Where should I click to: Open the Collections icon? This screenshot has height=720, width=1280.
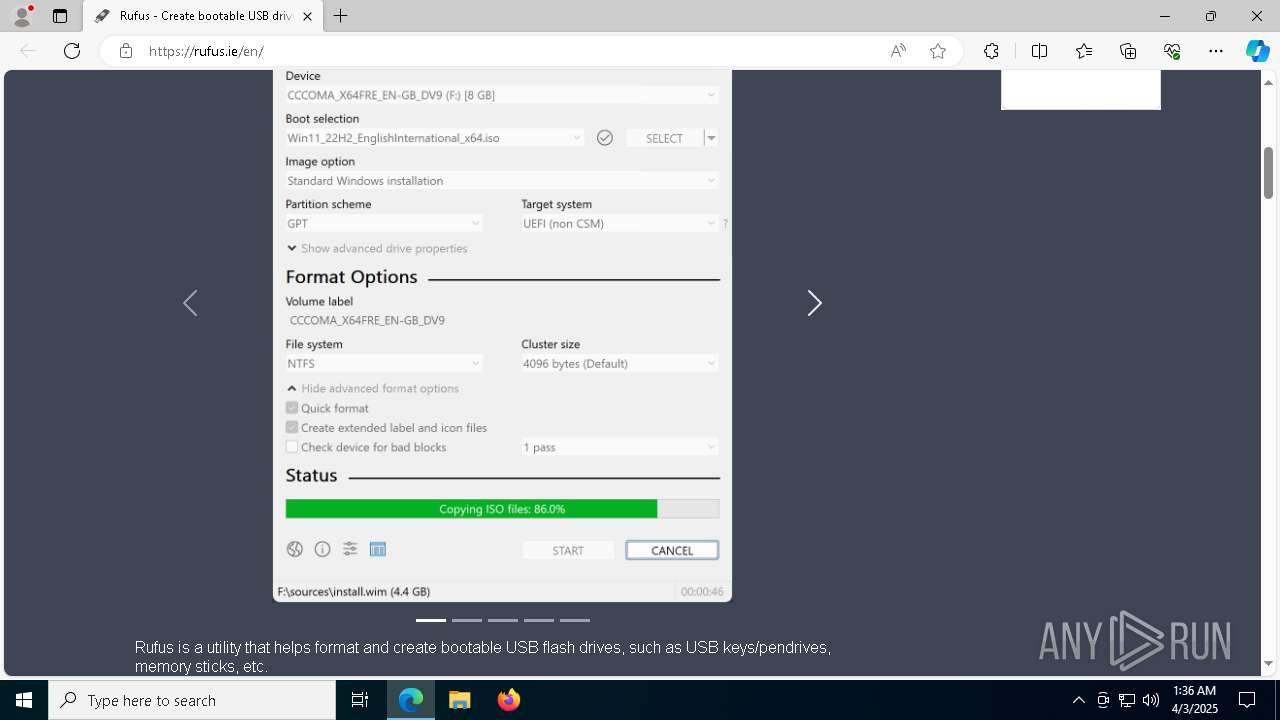point(1128,51)
